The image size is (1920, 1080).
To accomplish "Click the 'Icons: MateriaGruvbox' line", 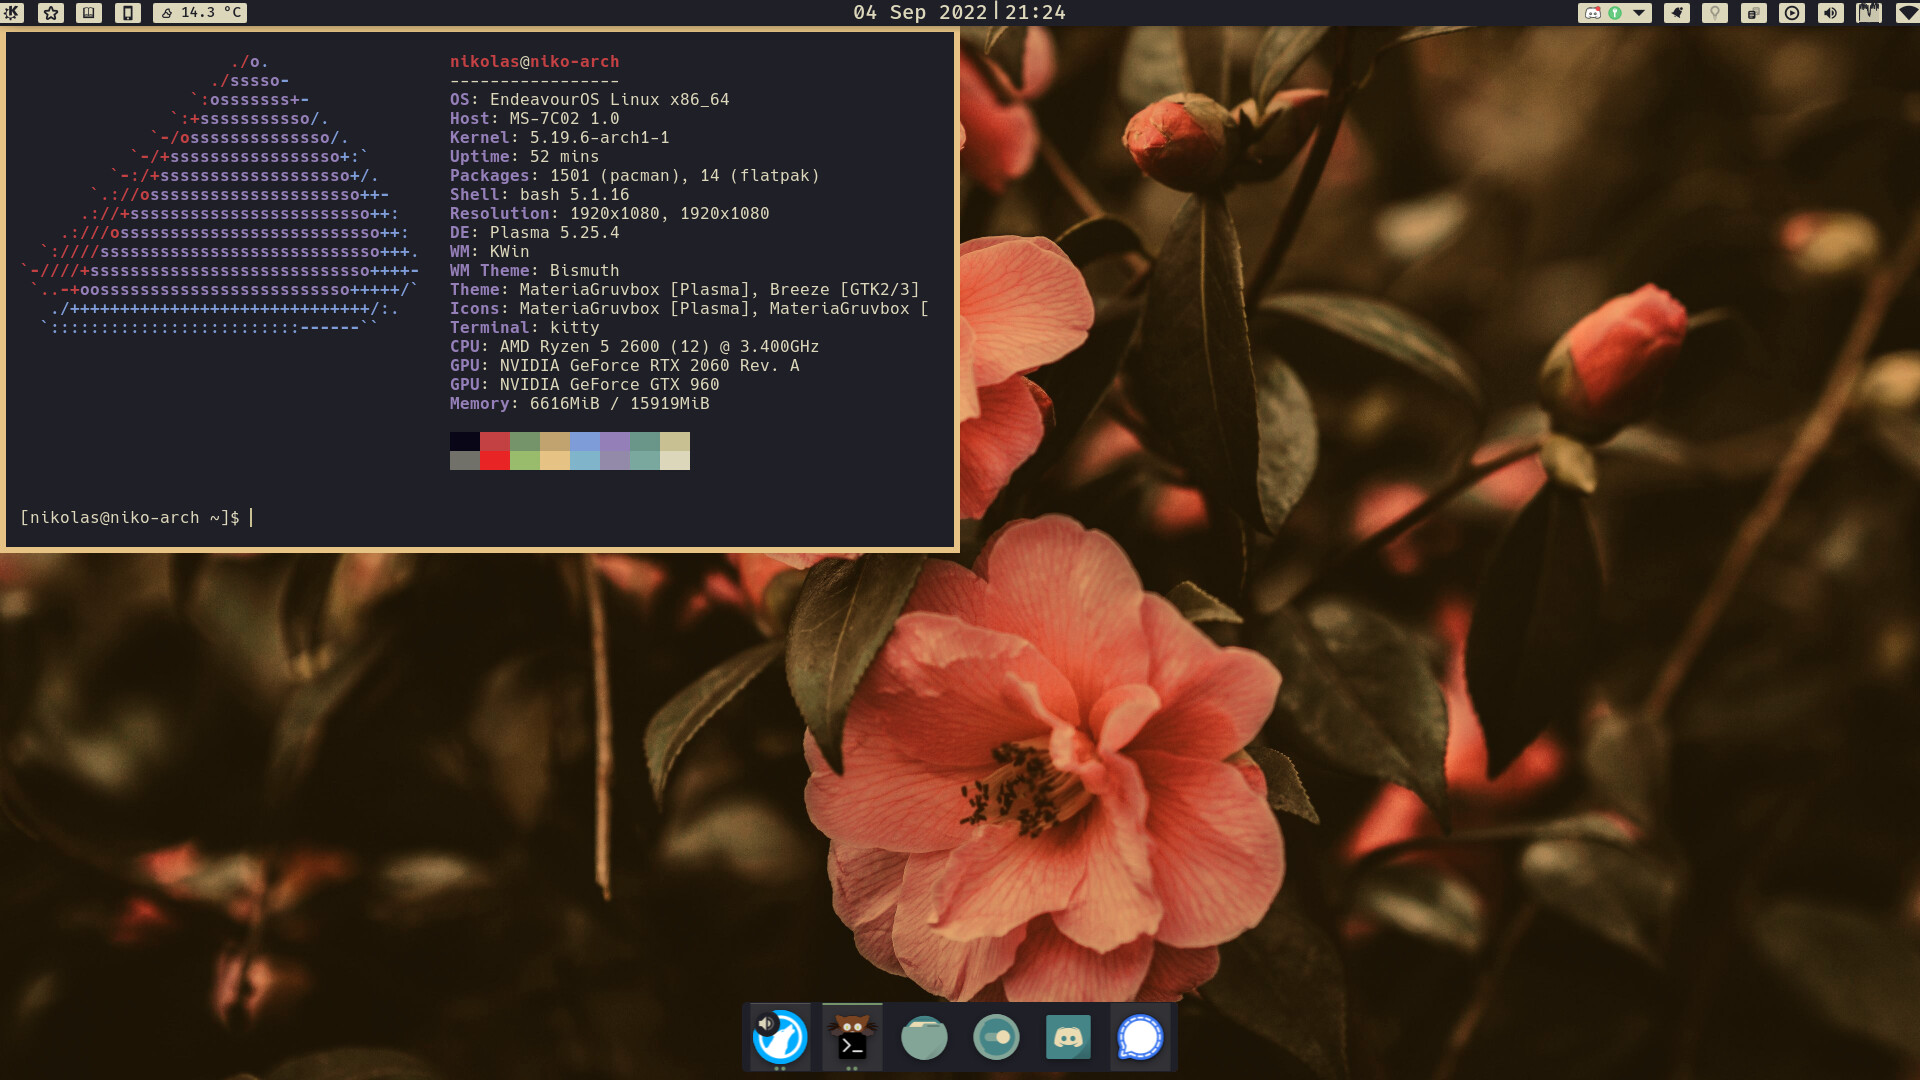I will [689, 309].
